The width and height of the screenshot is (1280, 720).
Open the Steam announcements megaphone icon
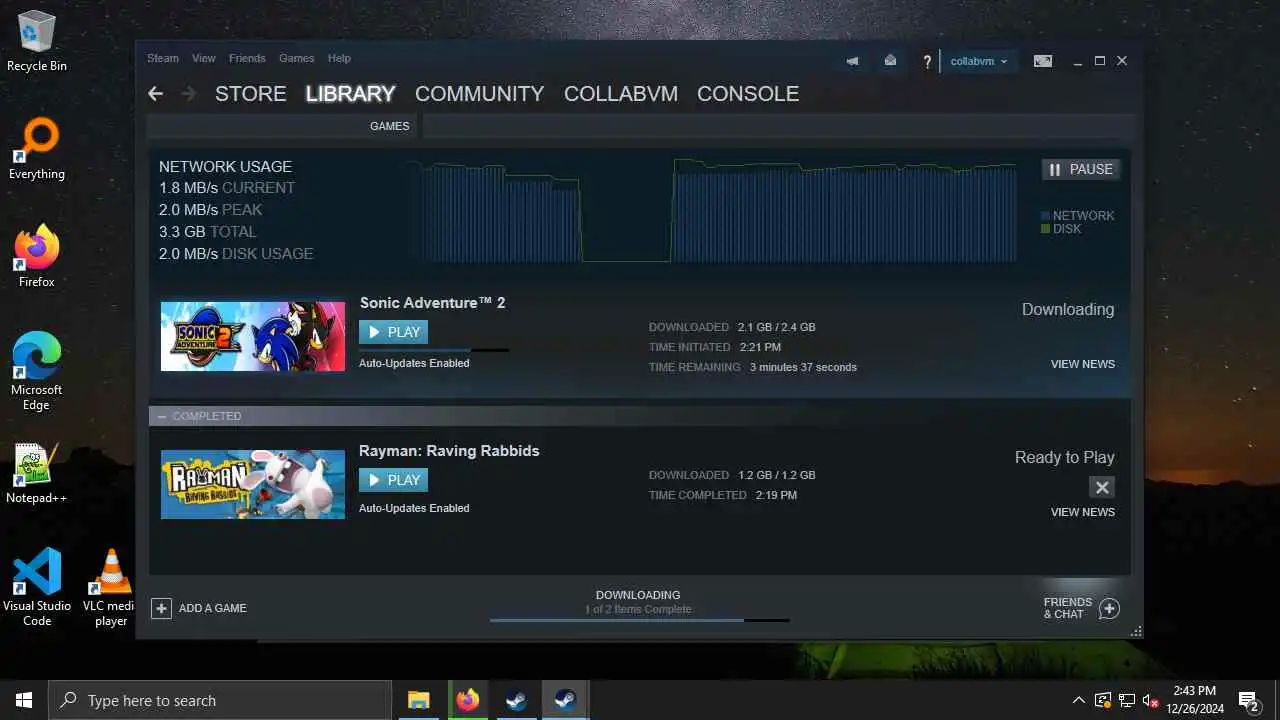point(852,61)
